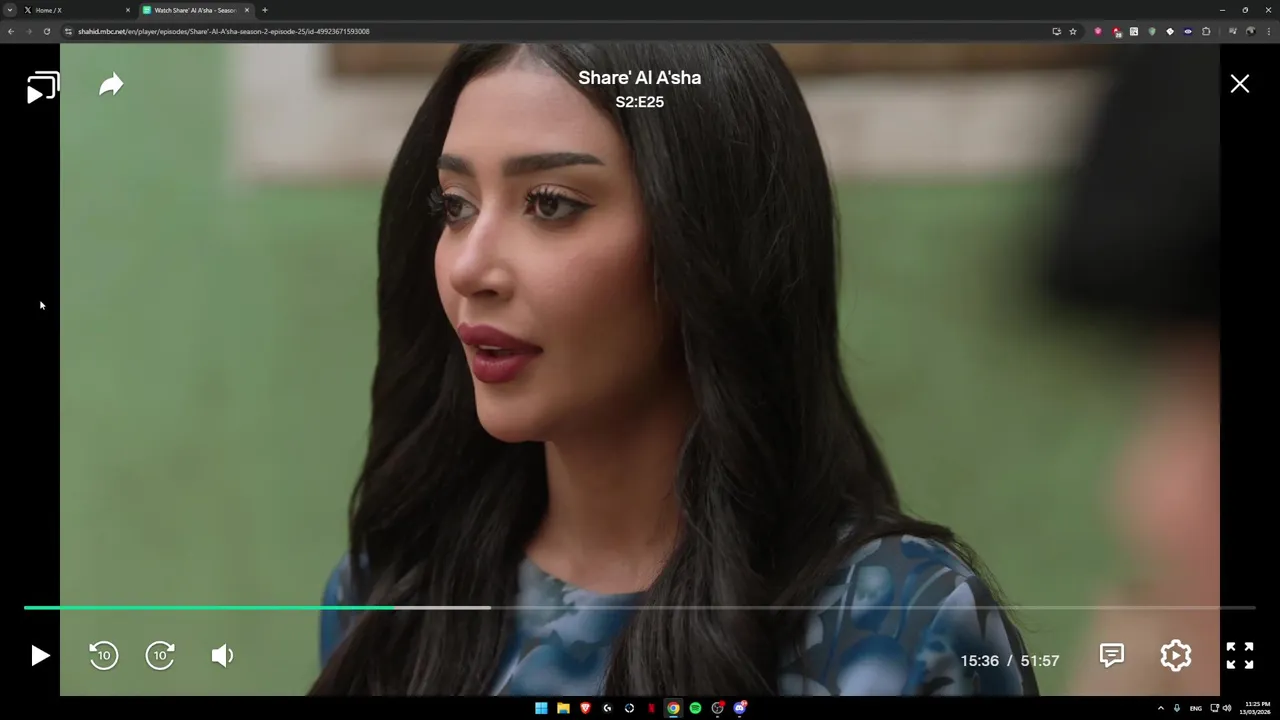Toggle fullscreen mode in the player

point(1240,655)
